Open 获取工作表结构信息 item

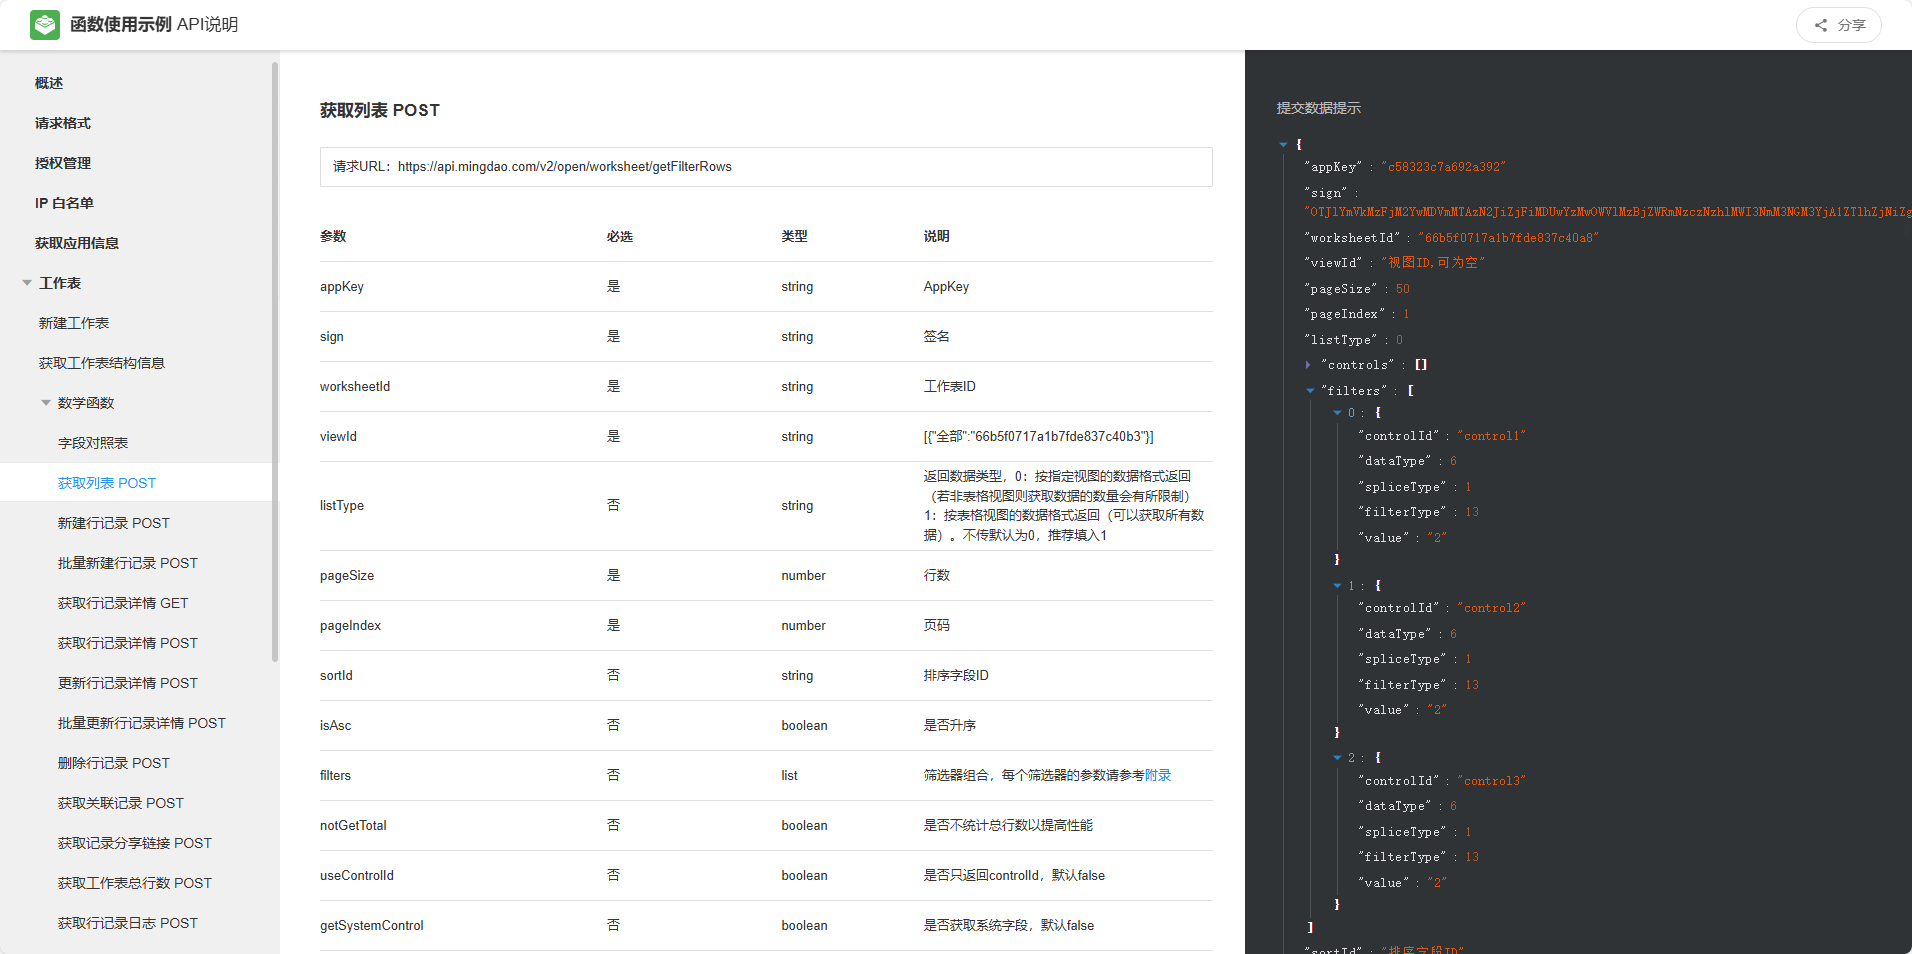pos(101,363)
